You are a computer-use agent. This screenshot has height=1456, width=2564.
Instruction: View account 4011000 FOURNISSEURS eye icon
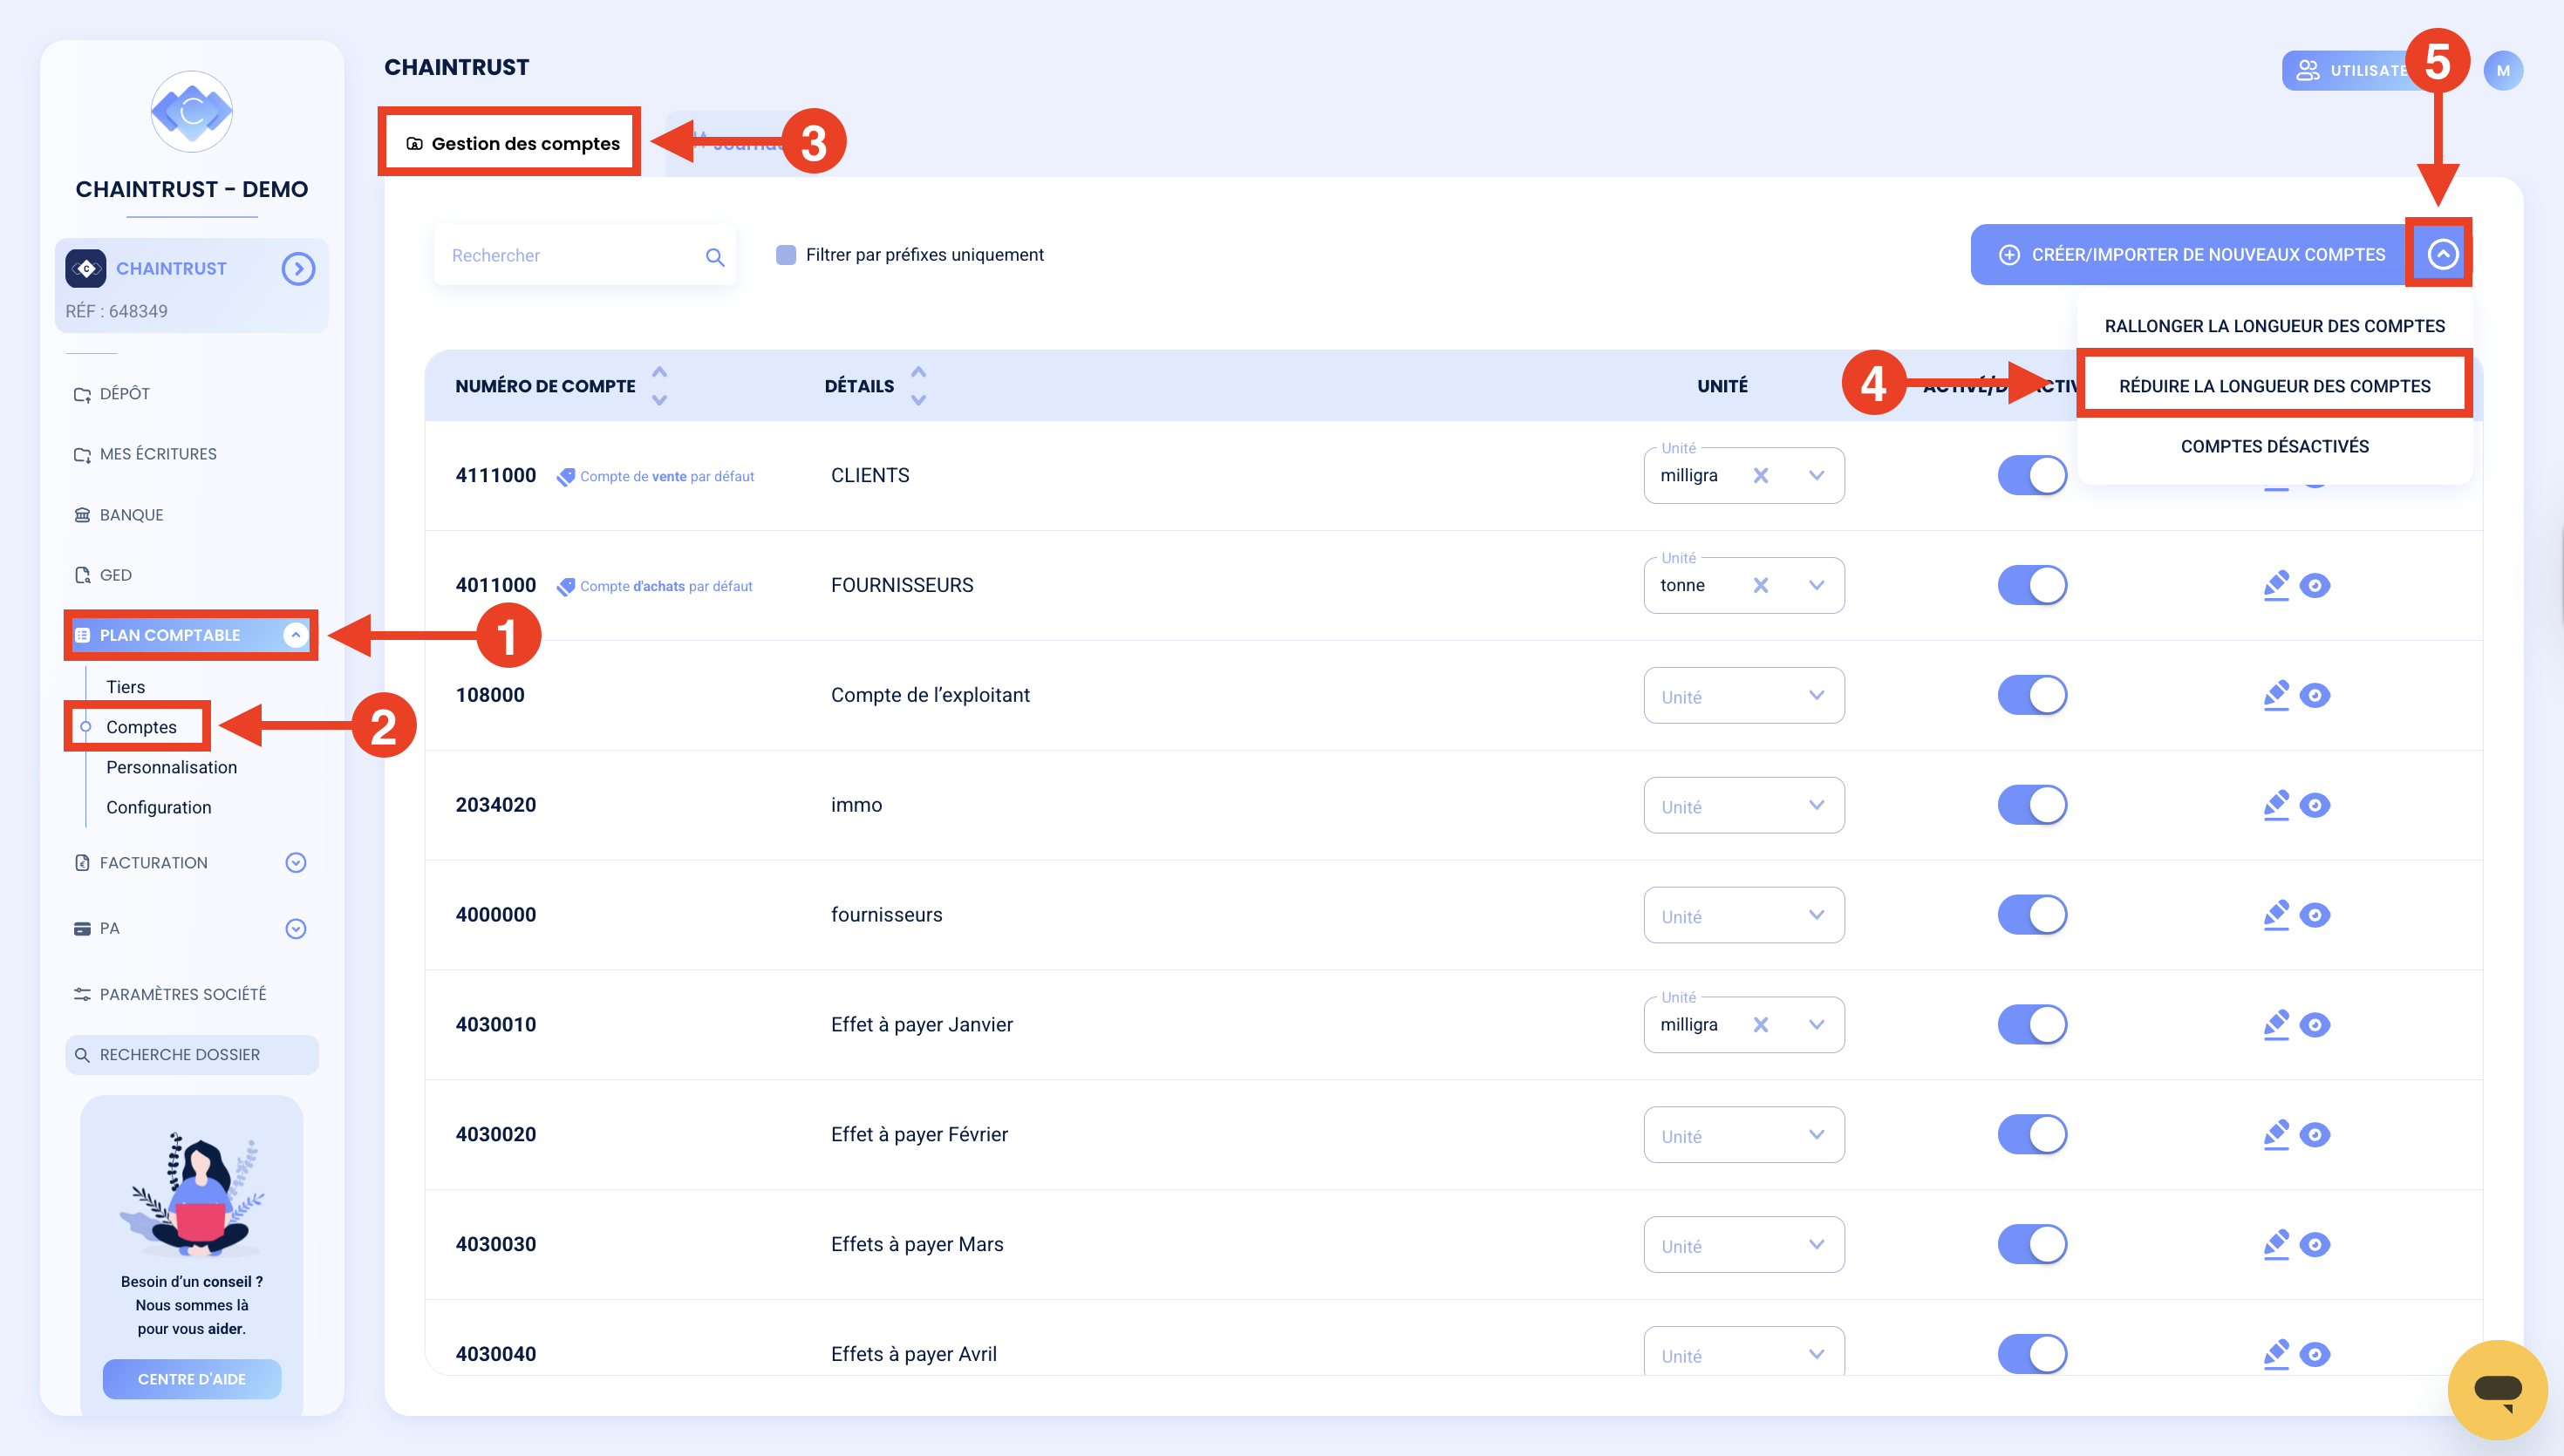(2314, 585)
